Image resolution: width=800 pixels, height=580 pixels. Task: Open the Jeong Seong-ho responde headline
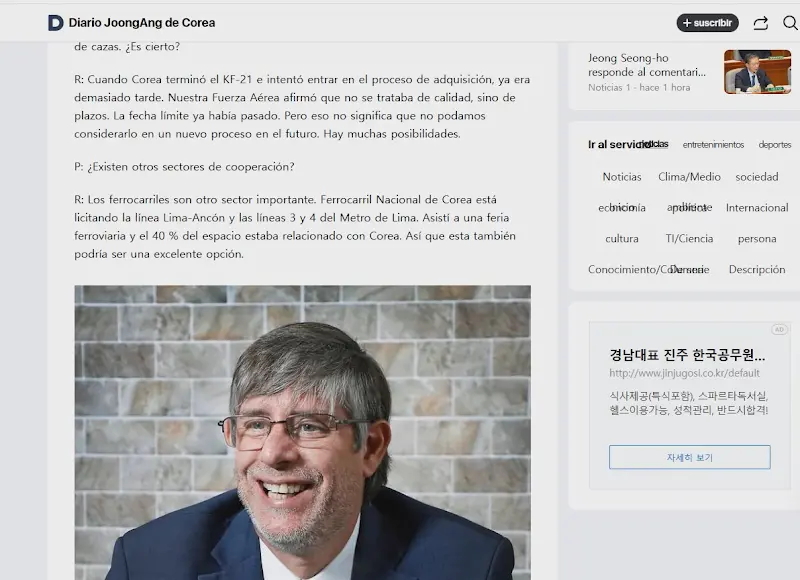[x=646, y=65]
